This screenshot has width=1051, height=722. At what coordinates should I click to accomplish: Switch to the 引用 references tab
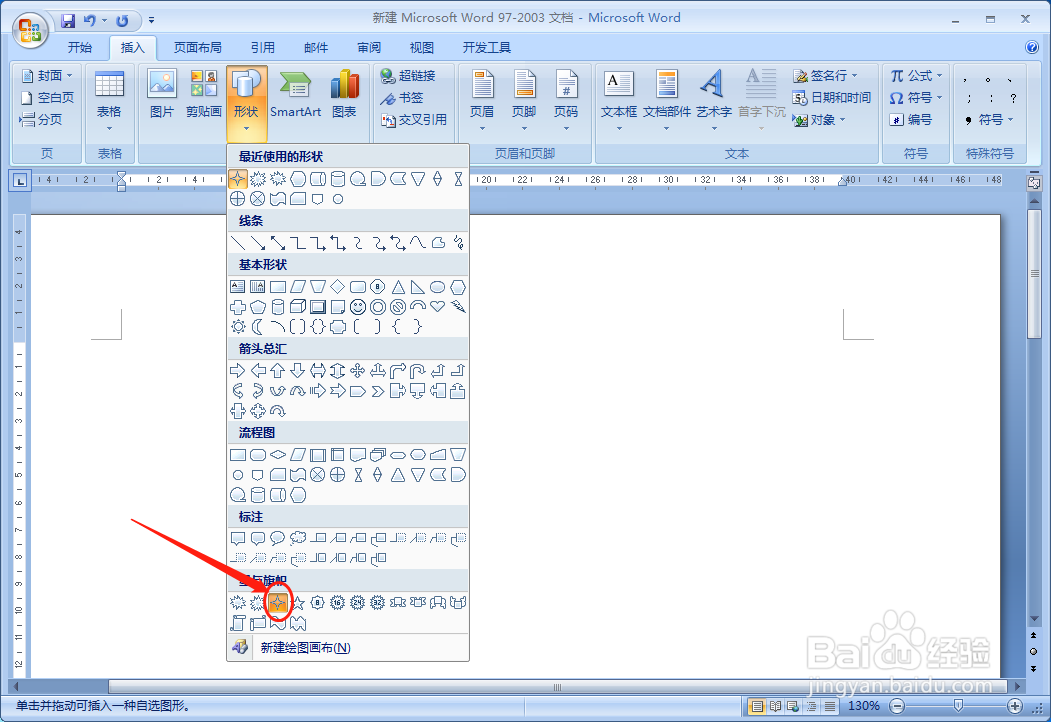coord(262,48)
